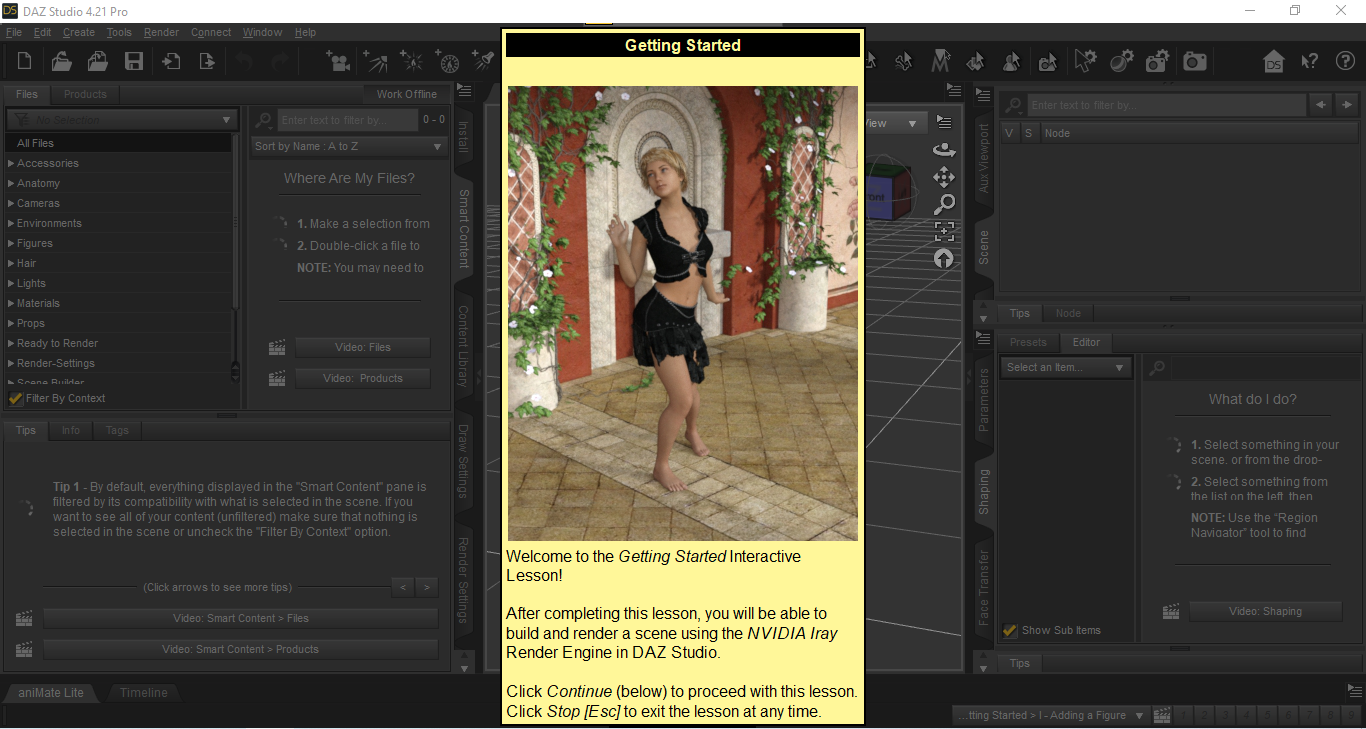Select the viewport orbit rotate icon
The image size is (1366, 729).
click(943, 149)
